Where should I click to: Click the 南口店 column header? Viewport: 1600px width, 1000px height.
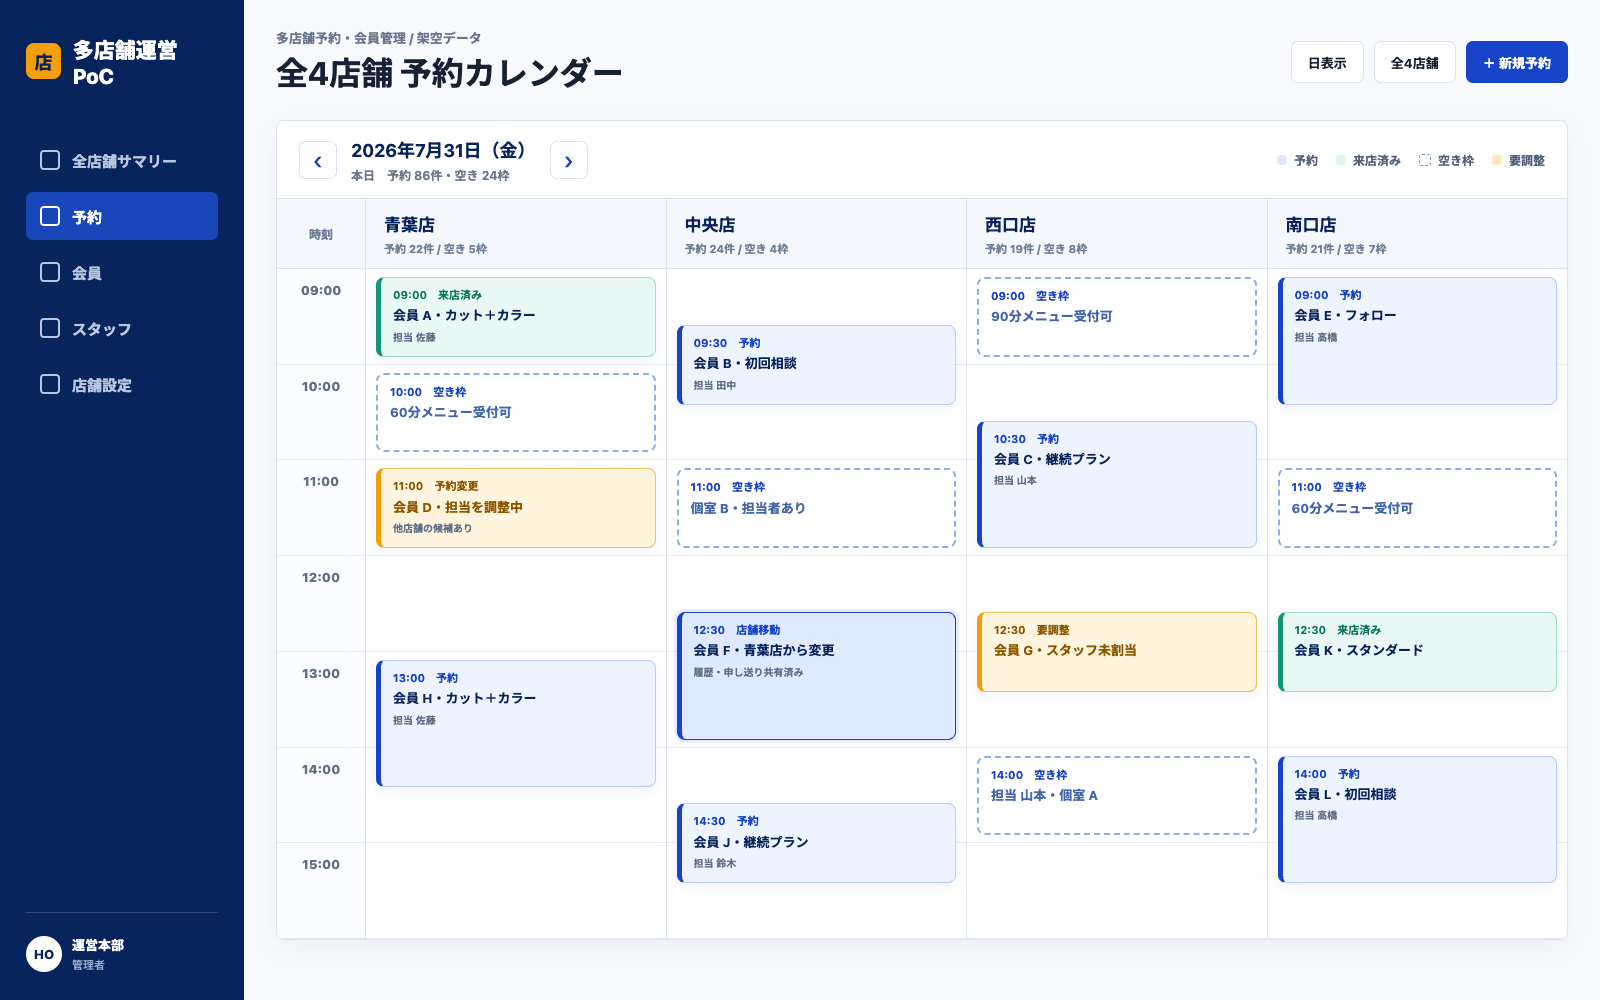click(1417, 234)
